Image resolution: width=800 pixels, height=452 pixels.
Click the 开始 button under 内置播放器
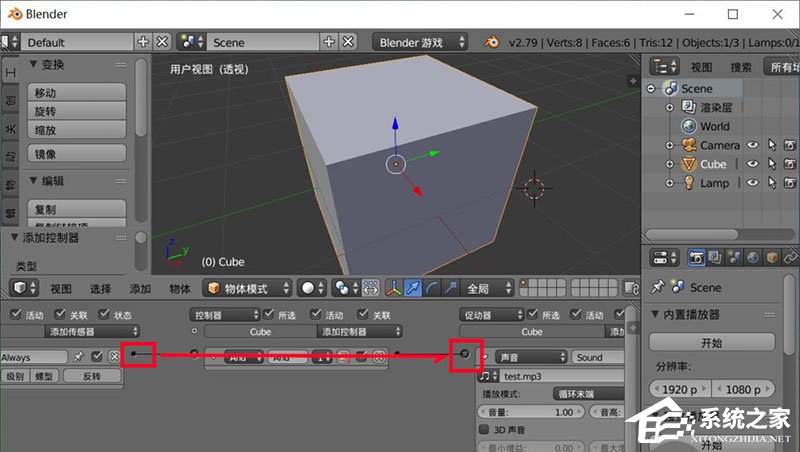711,342
